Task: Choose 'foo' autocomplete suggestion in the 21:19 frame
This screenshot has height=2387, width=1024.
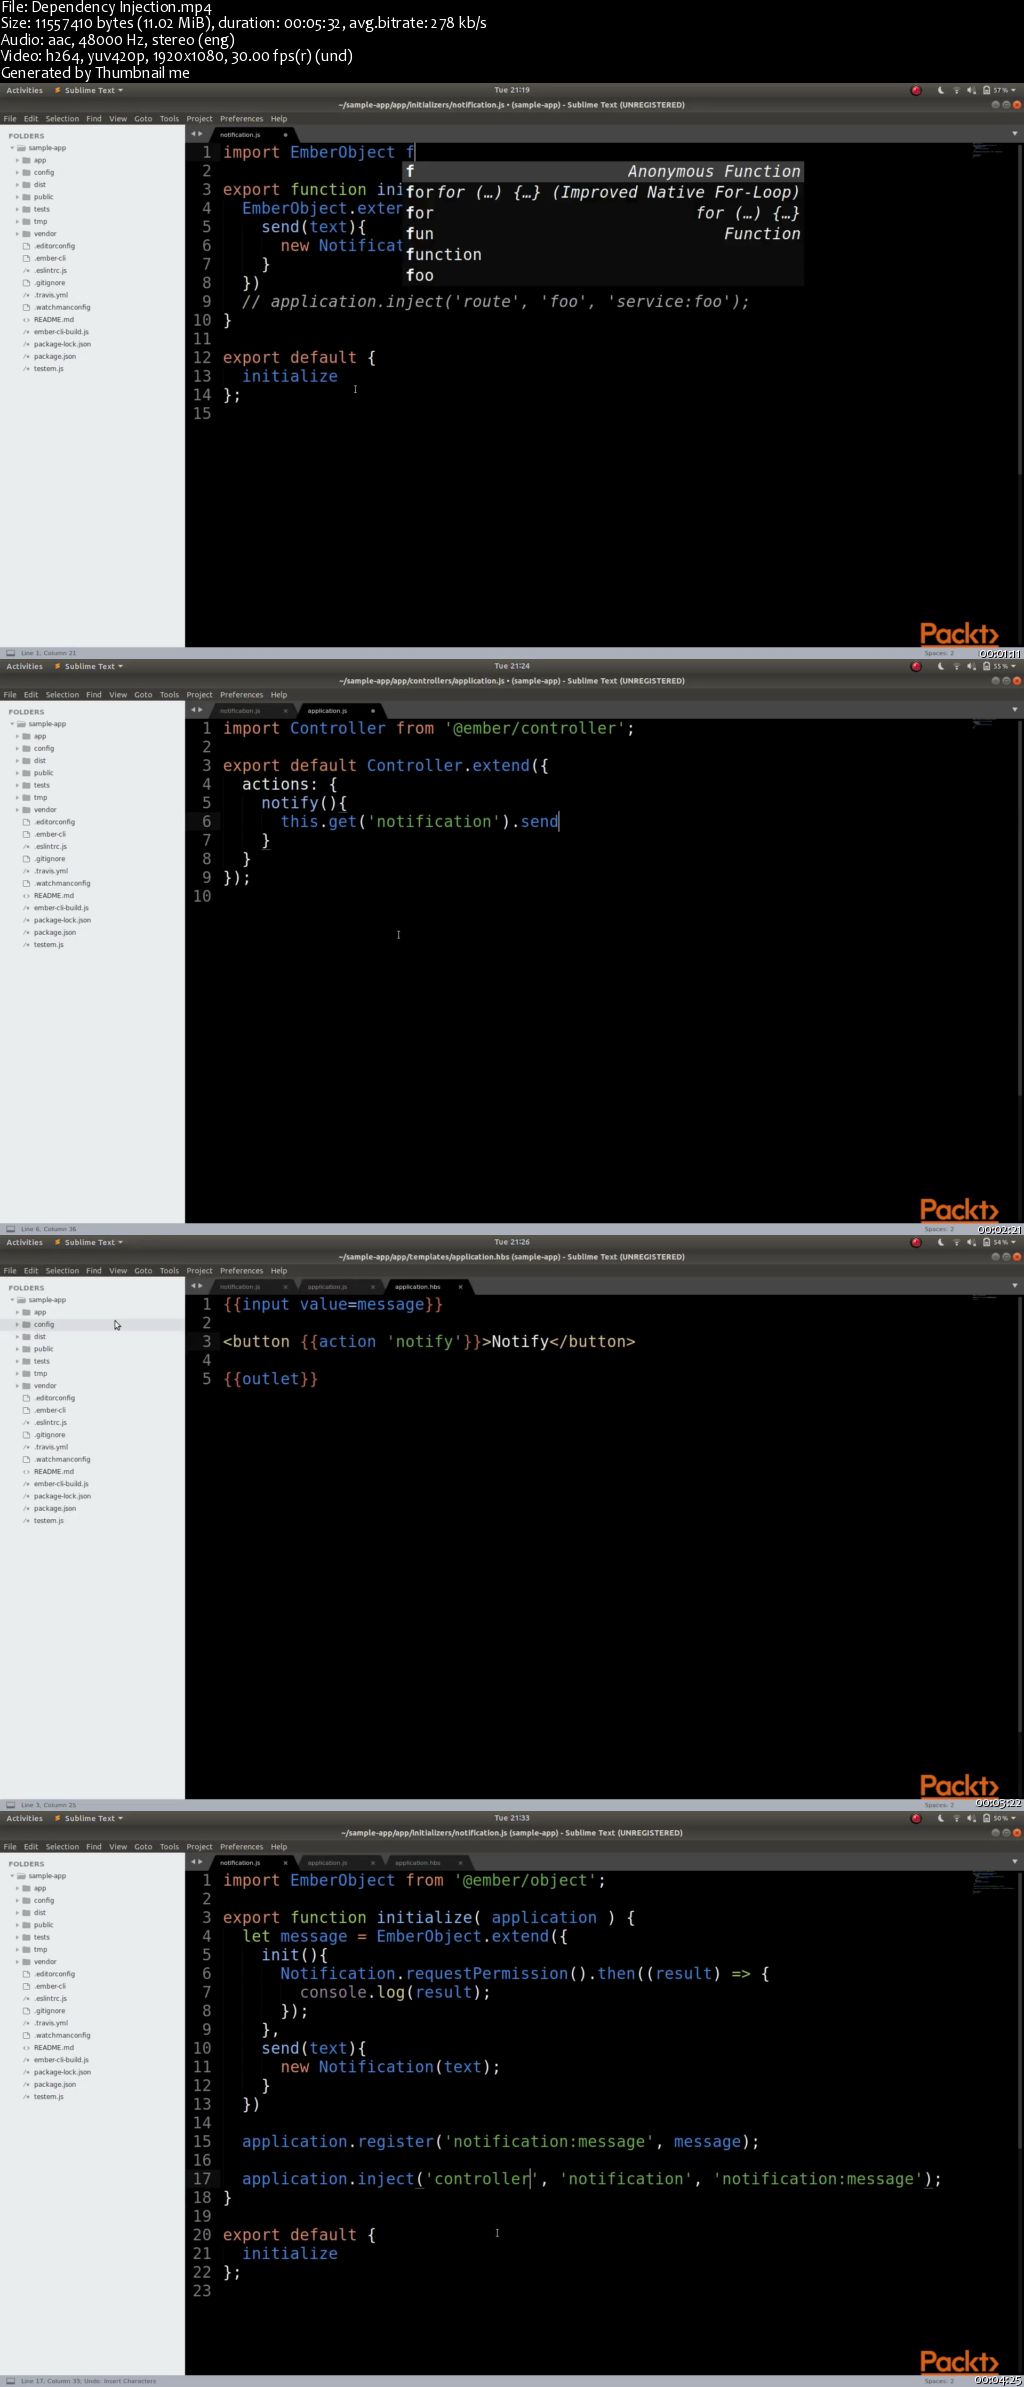Action: [x=603, y=276]
